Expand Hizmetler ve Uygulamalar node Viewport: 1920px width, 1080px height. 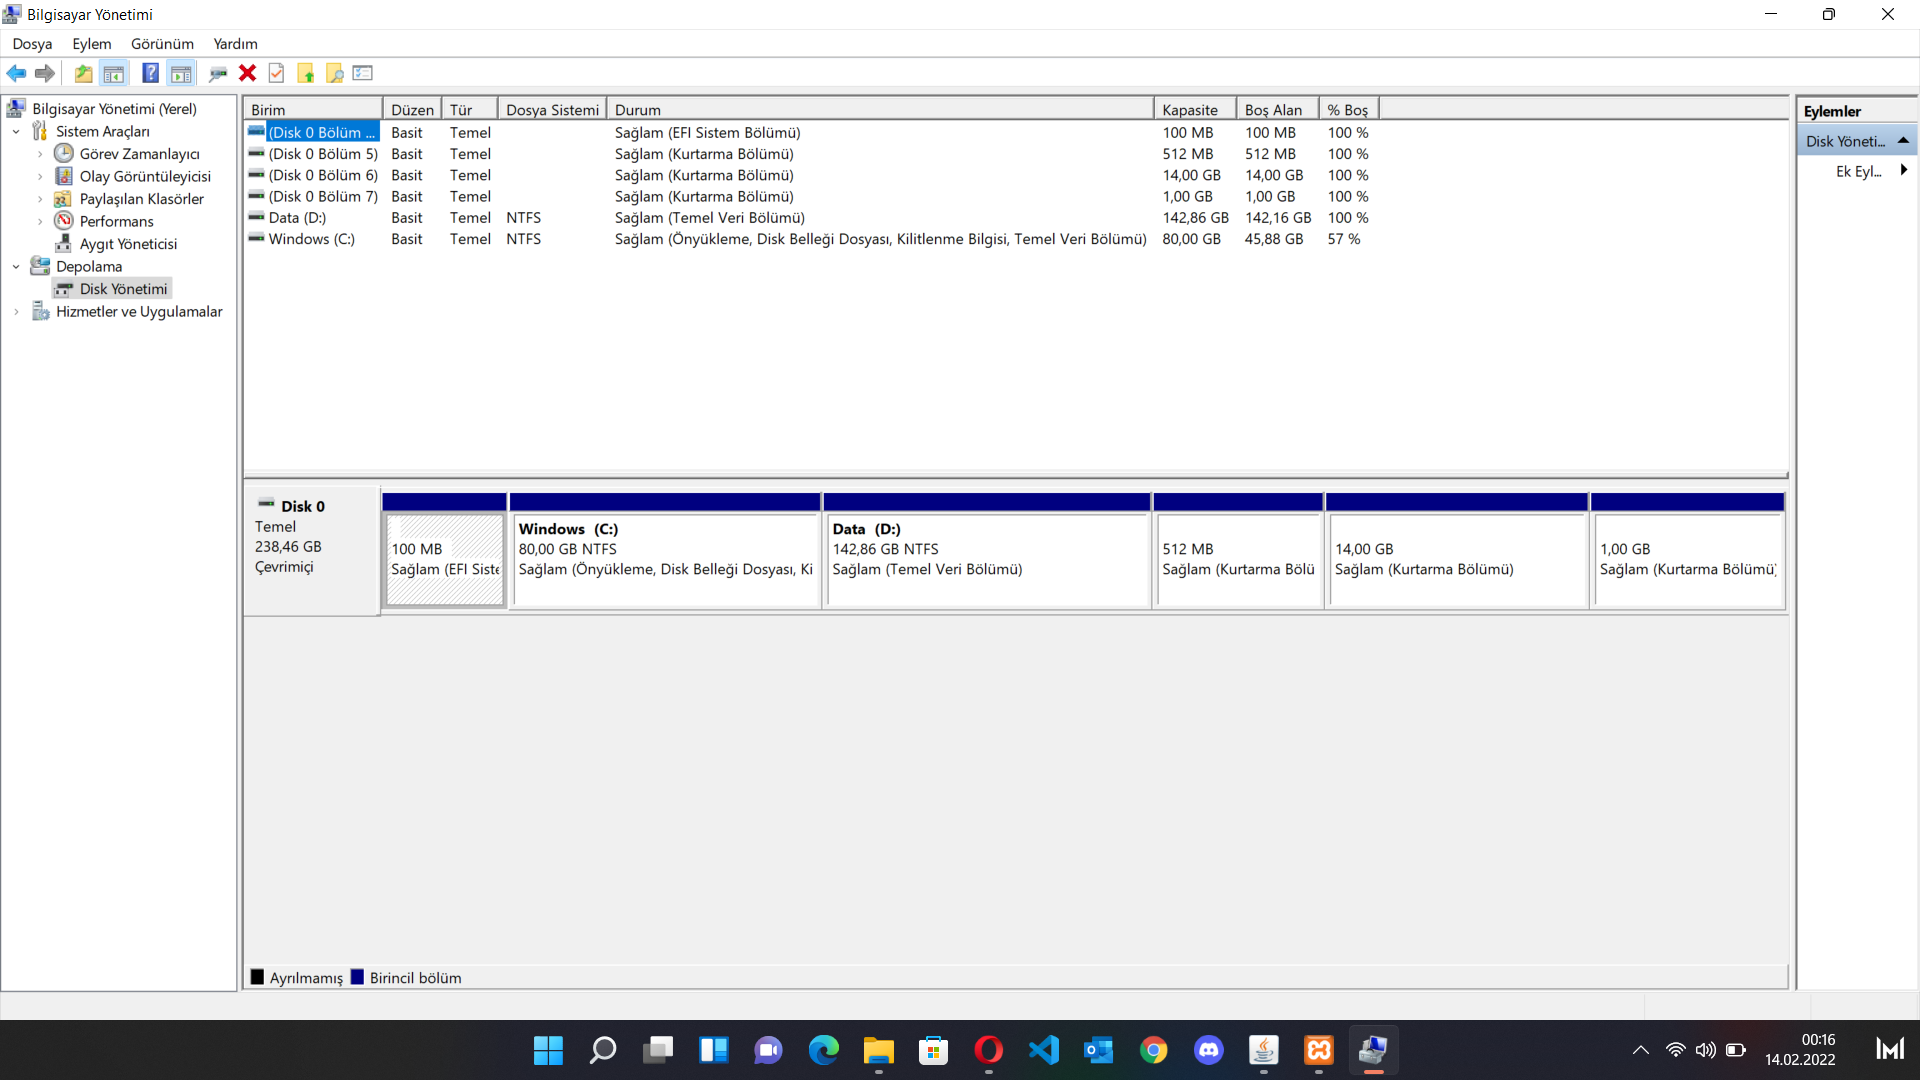tap(16, 312)
